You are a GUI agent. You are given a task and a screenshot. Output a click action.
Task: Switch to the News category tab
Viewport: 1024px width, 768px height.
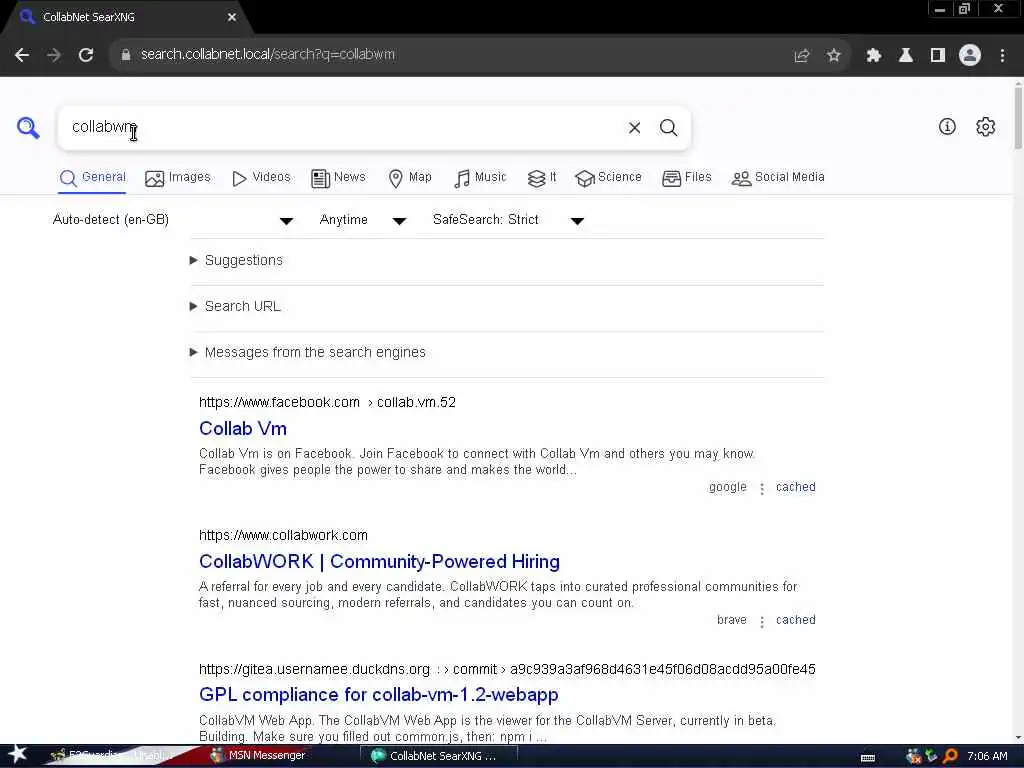point(338,178)
